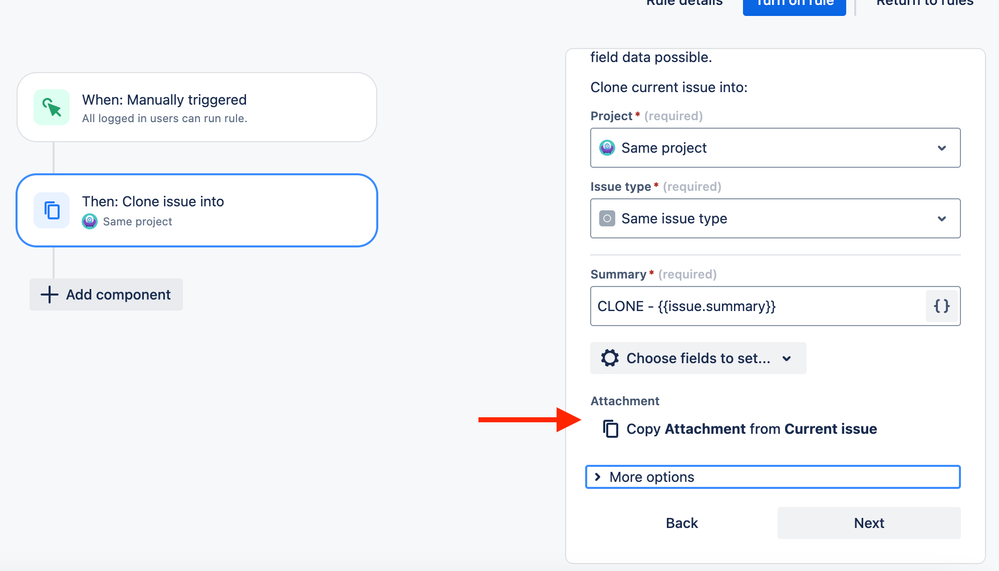Expand the More options section

coord(773,477)
